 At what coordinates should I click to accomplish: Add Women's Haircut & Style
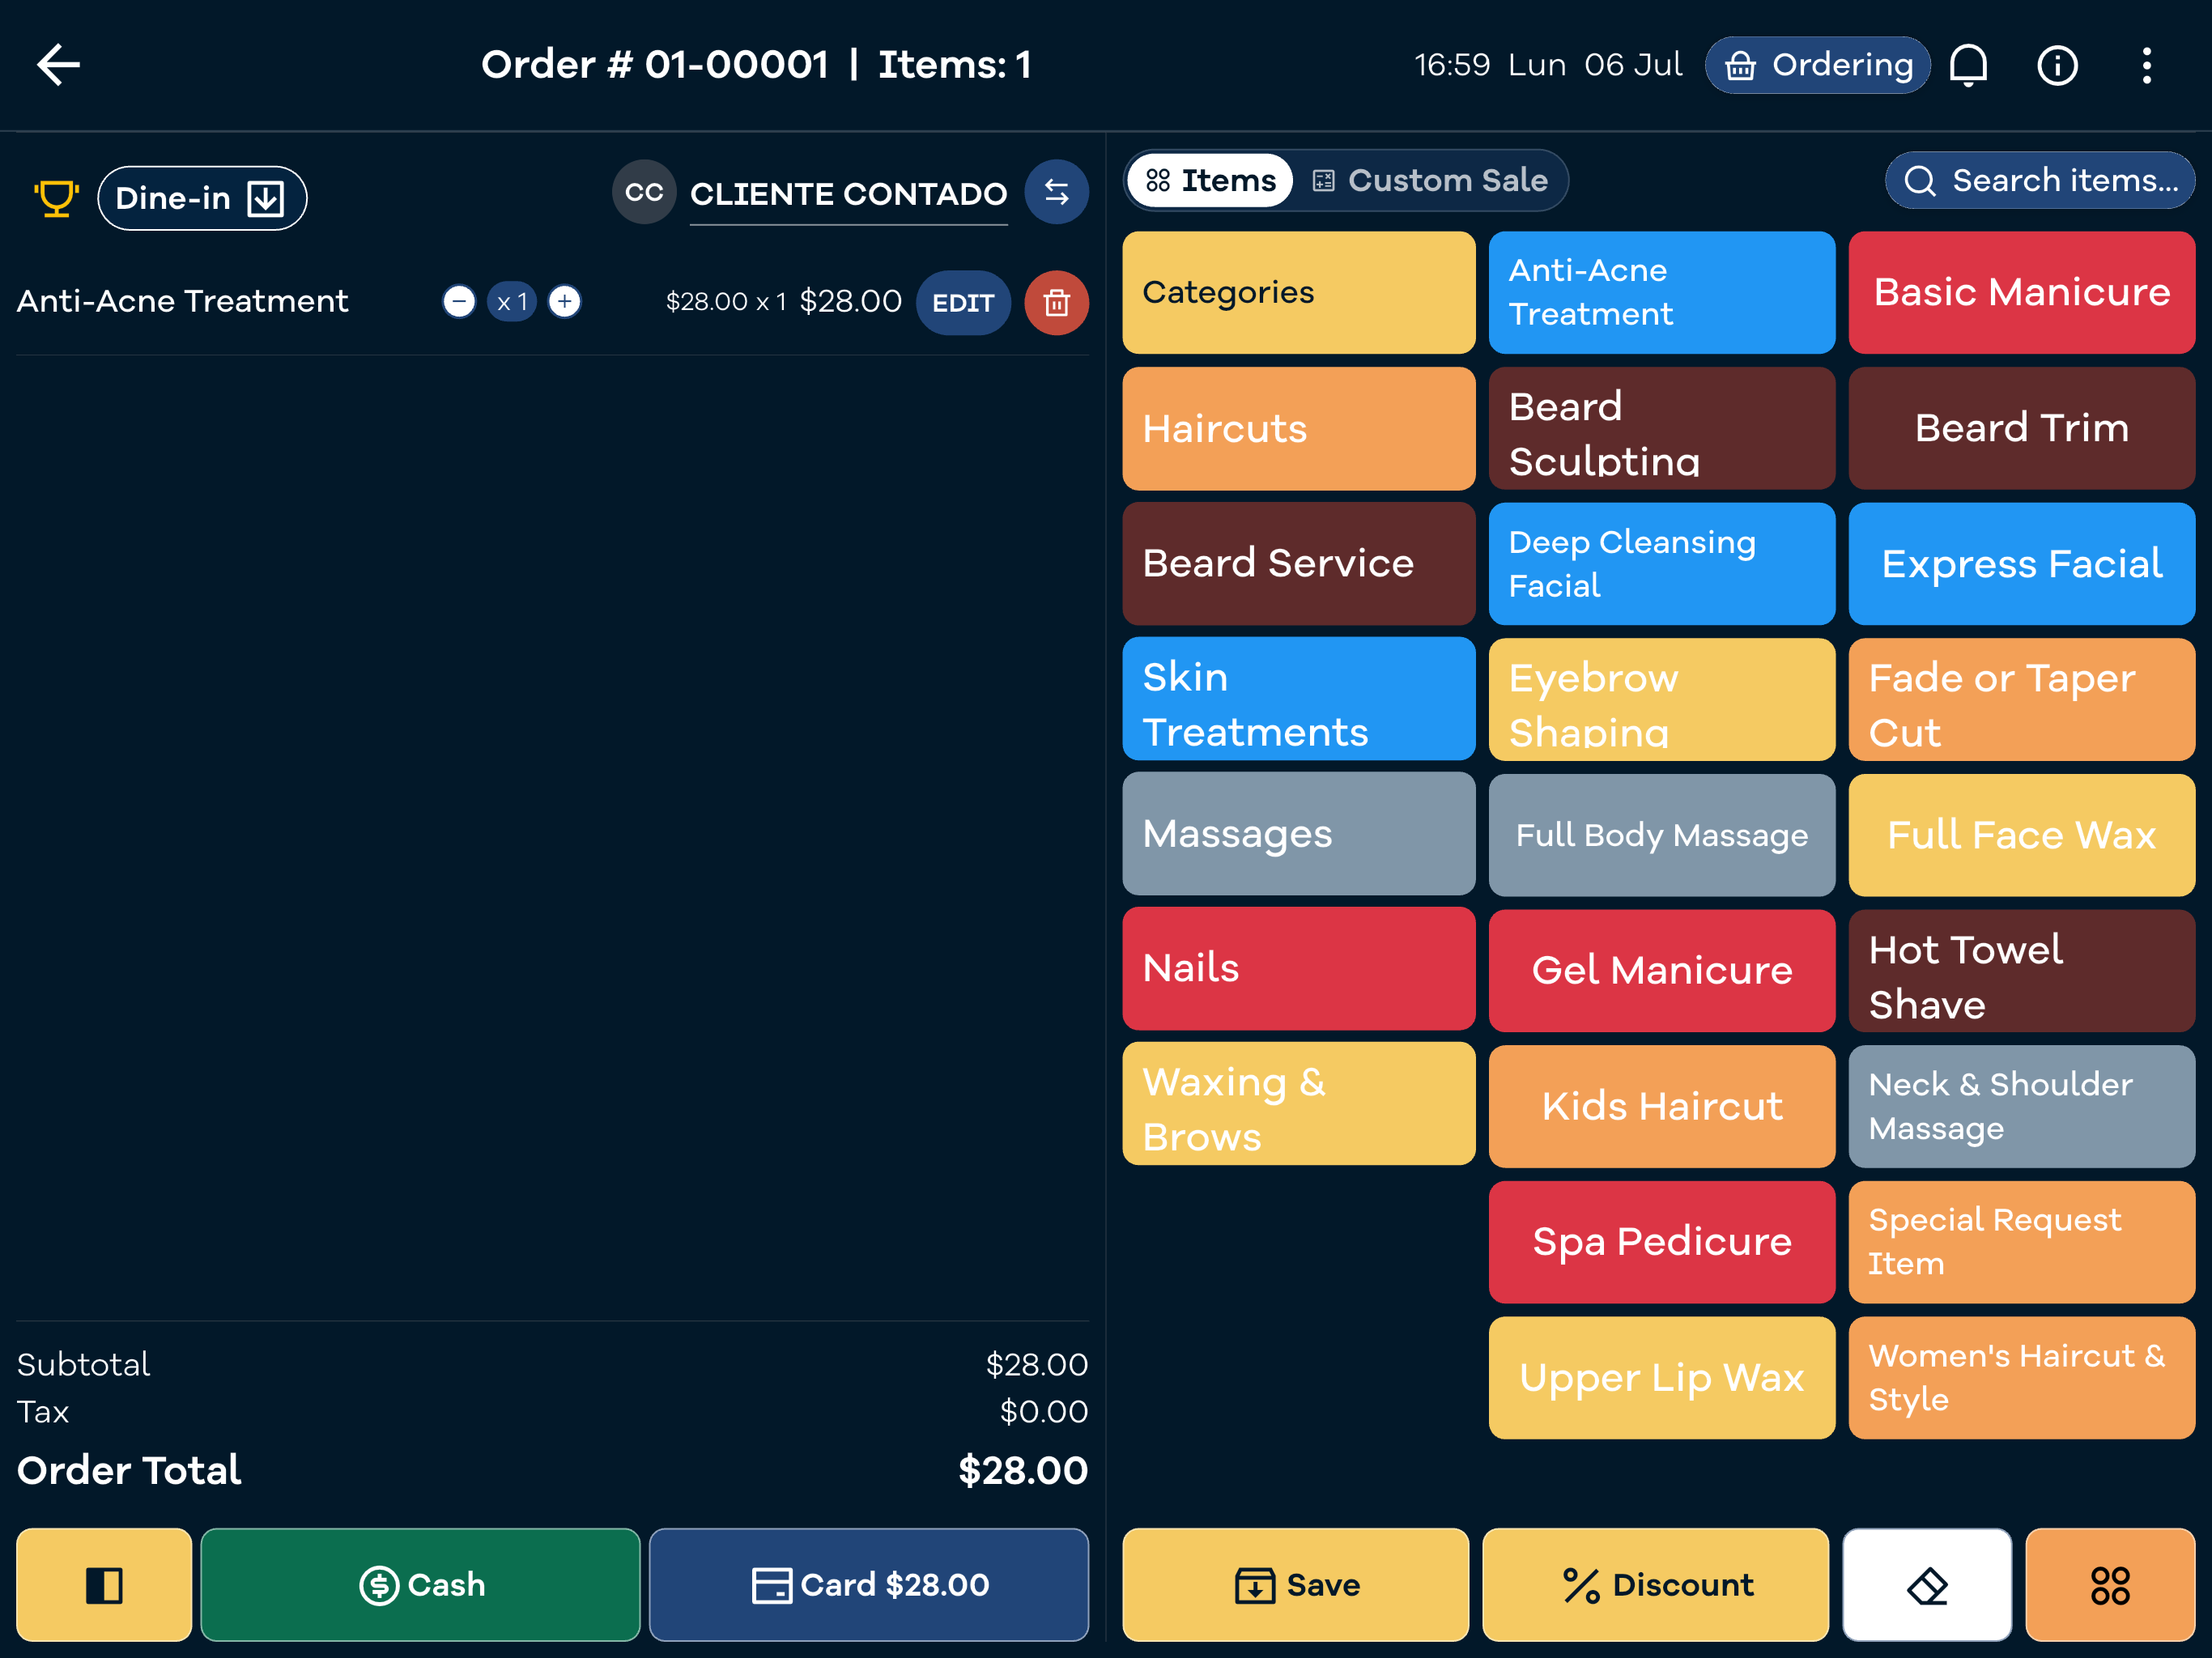[x=2021, y=1377]
